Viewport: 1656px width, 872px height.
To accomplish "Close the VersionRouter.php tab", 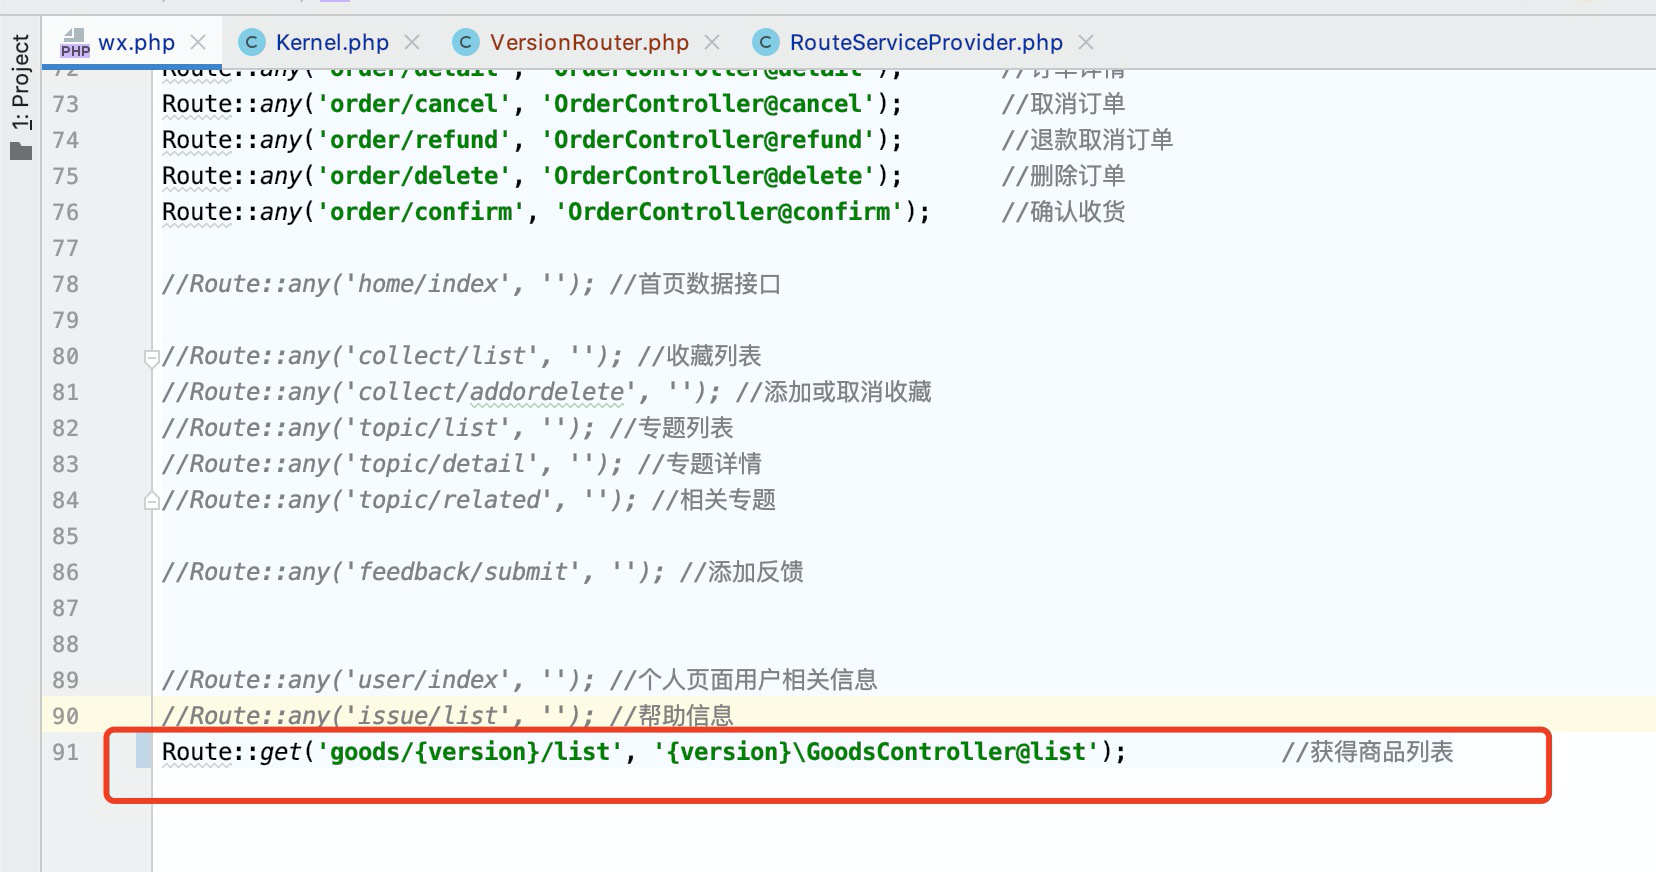I will pyautogui.click(x=712, y=42).
